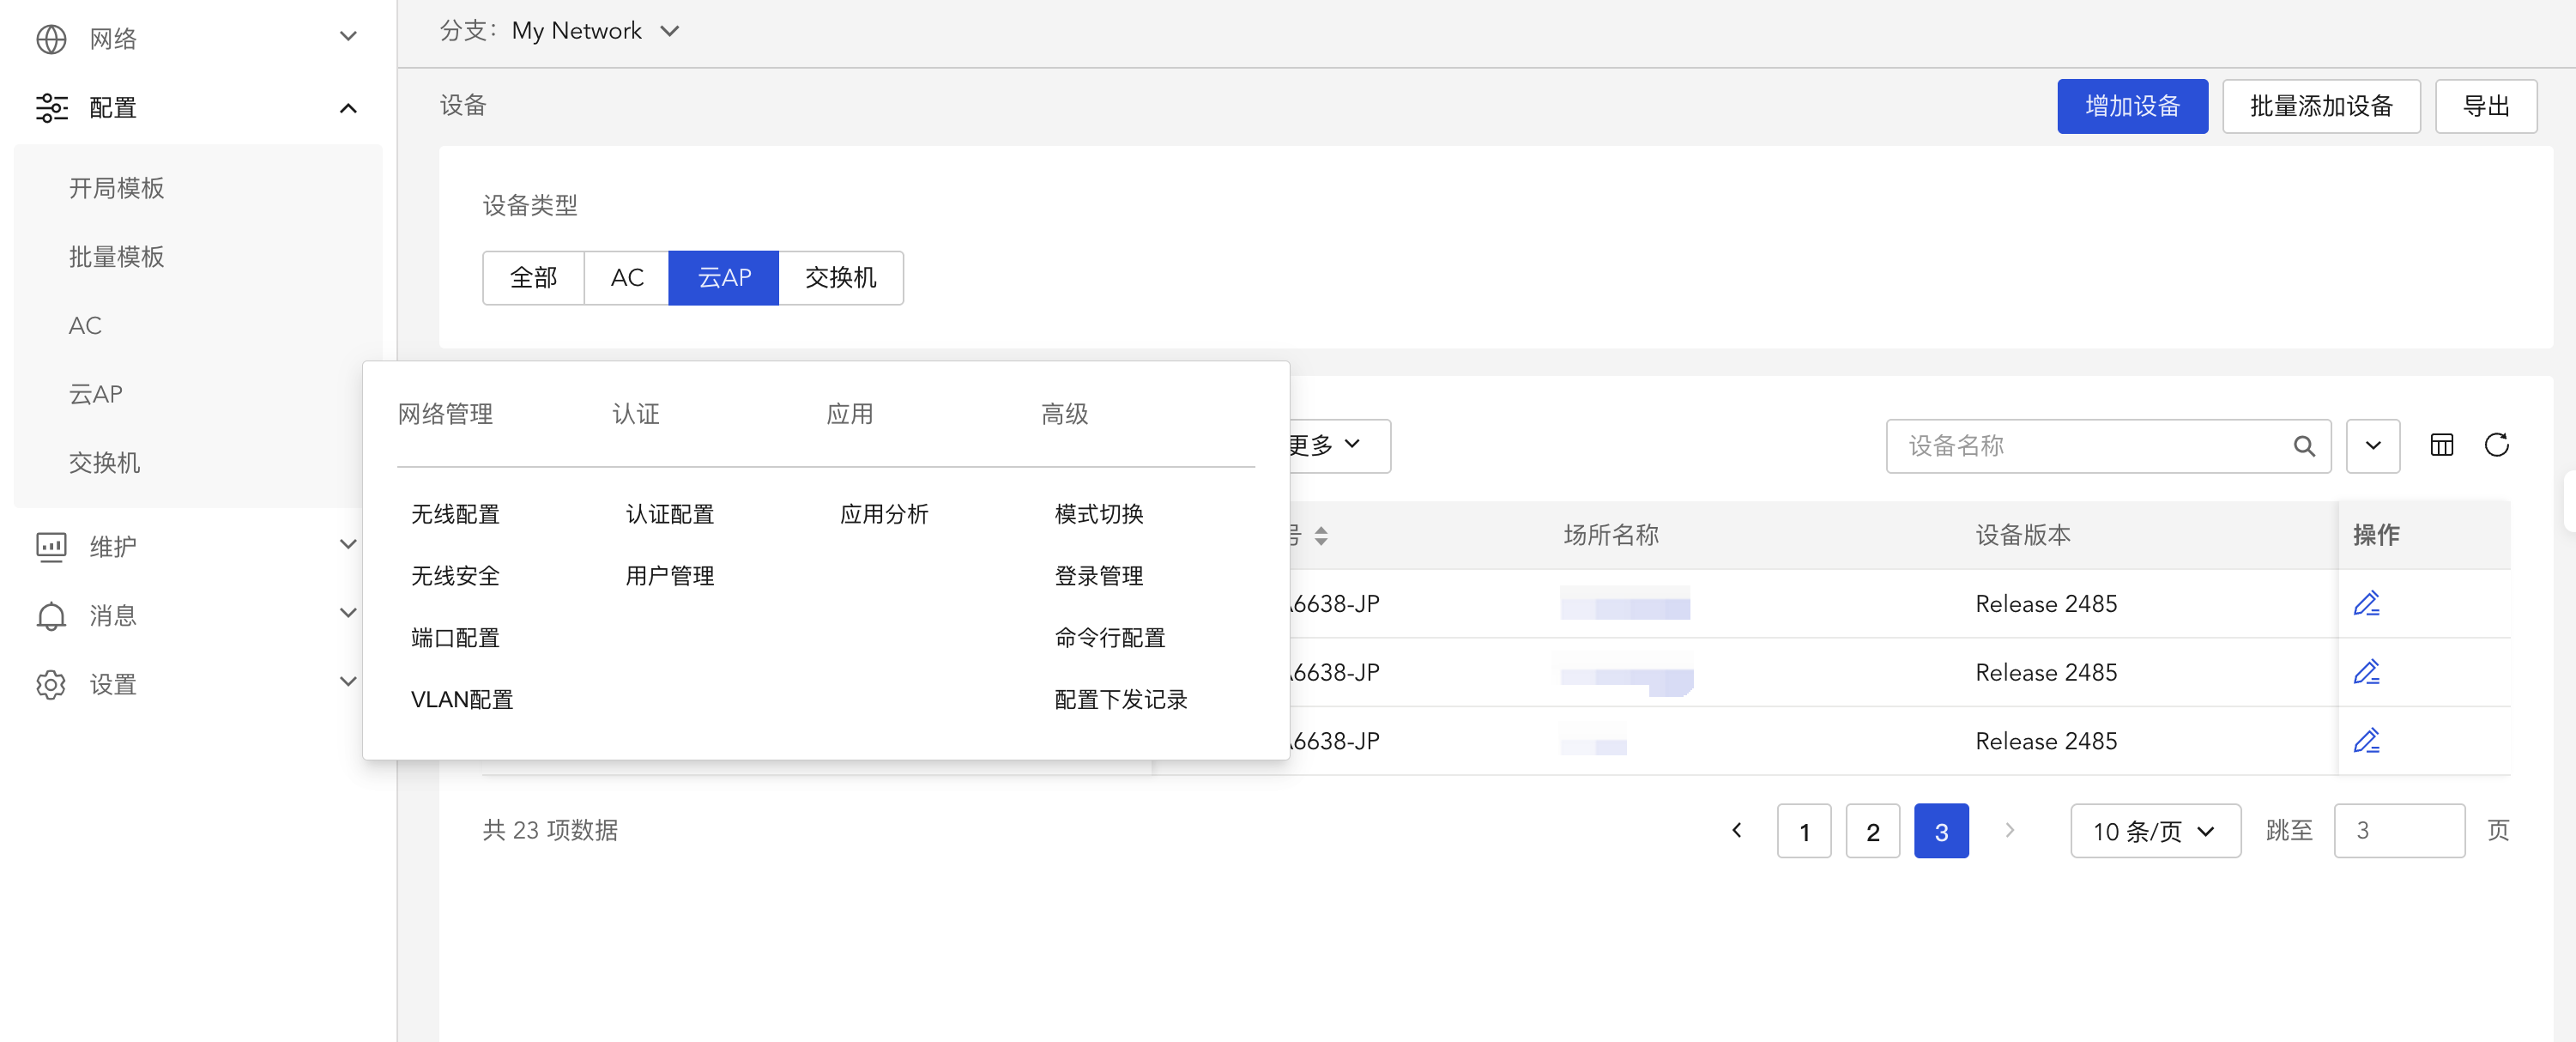Screen dimensions: 2576x1042
Task: Click edit icon in third device row
Action: coord(2366,741)
